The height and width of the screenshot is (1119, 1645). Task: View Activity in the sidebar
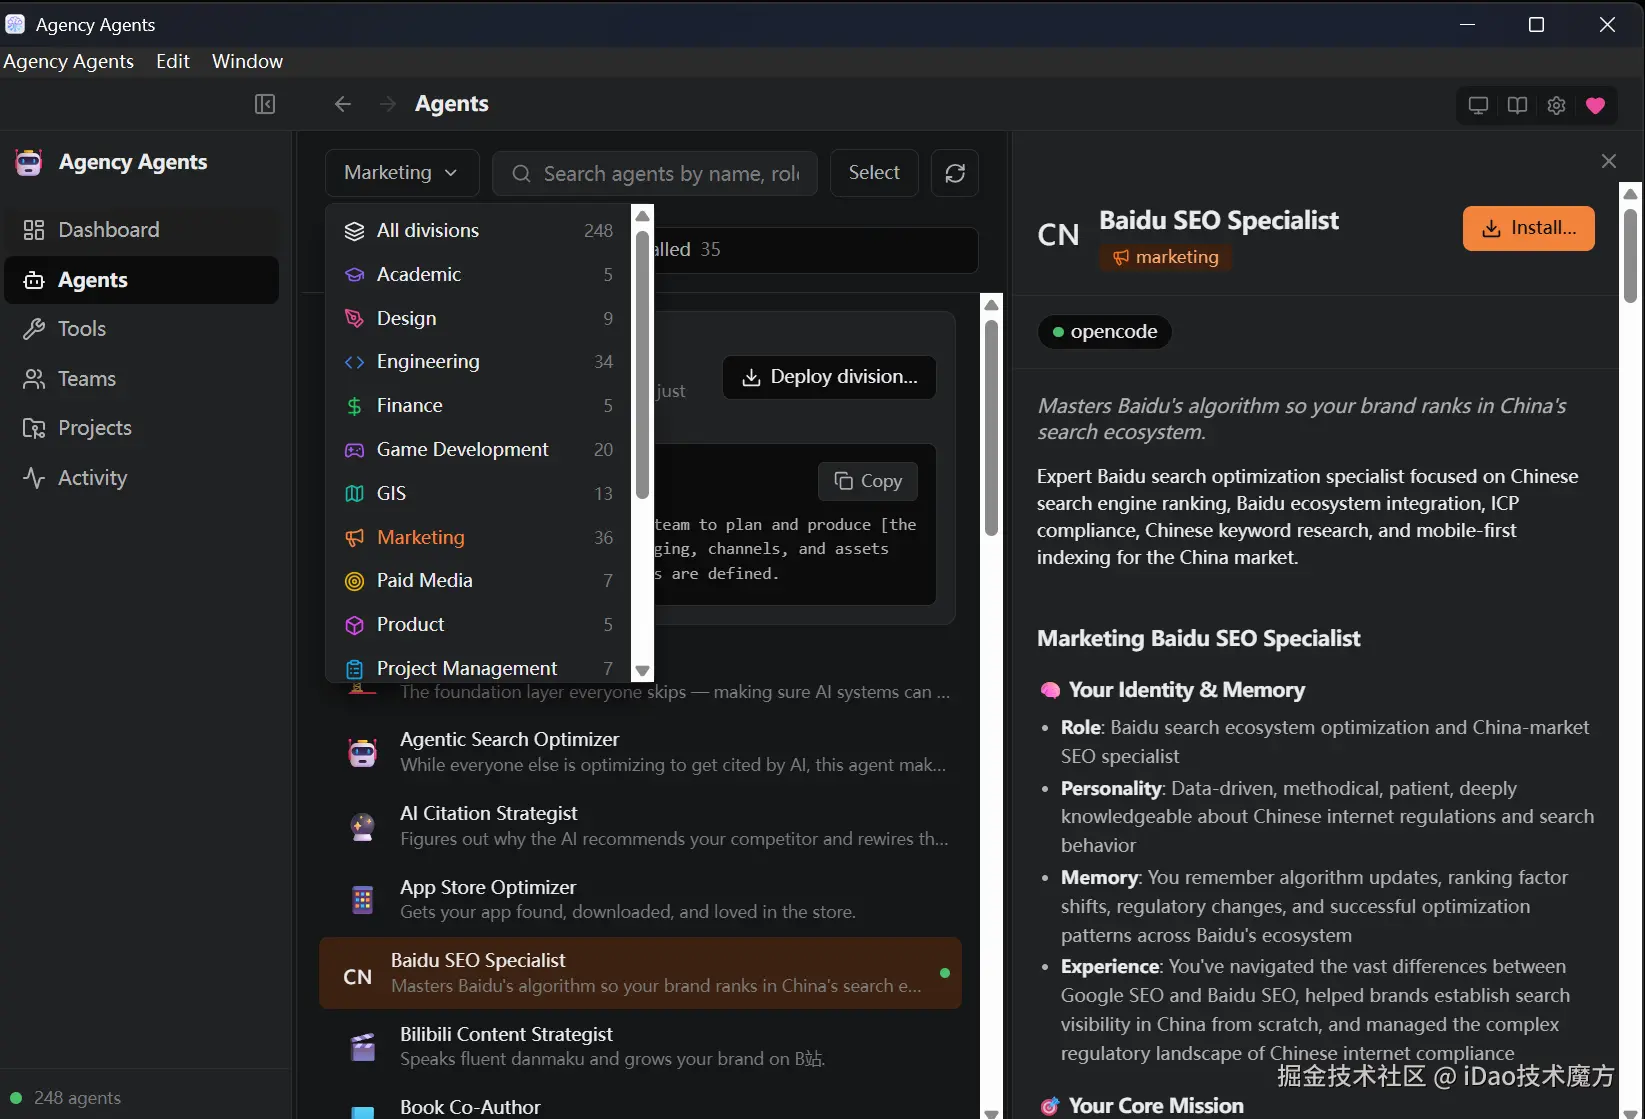click(142, 478)
